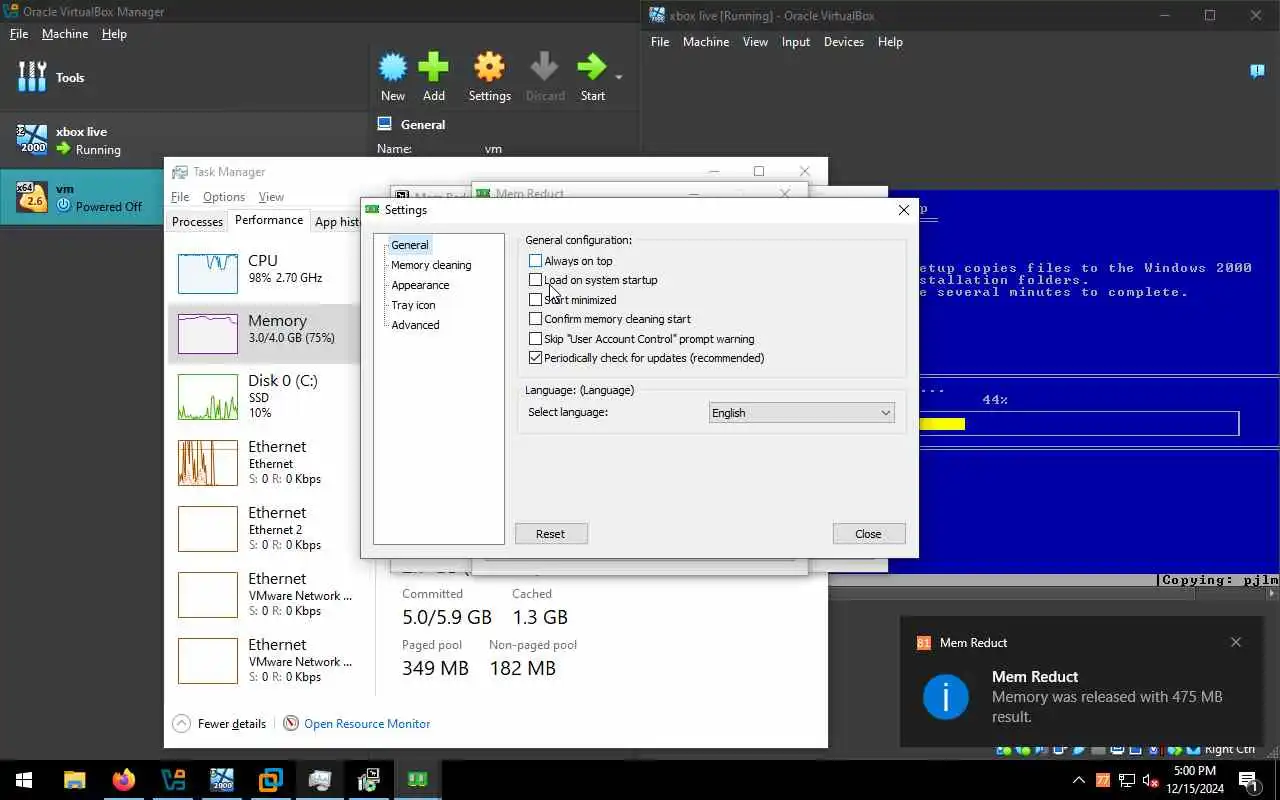Open the Devices menu in xbox live VM window
Viewport: 1280px width, 800px height.
pyautogui.click(x=844, y=42)
